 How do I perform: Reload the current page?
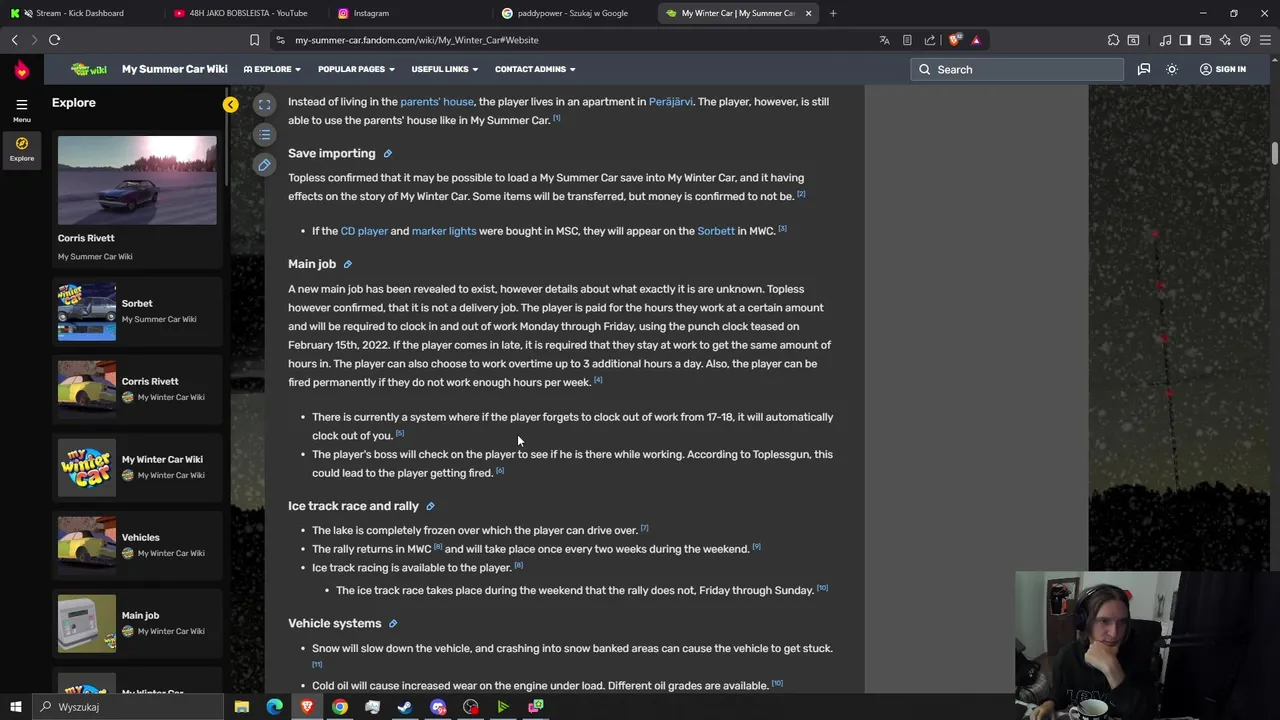[x=54, y=40]
